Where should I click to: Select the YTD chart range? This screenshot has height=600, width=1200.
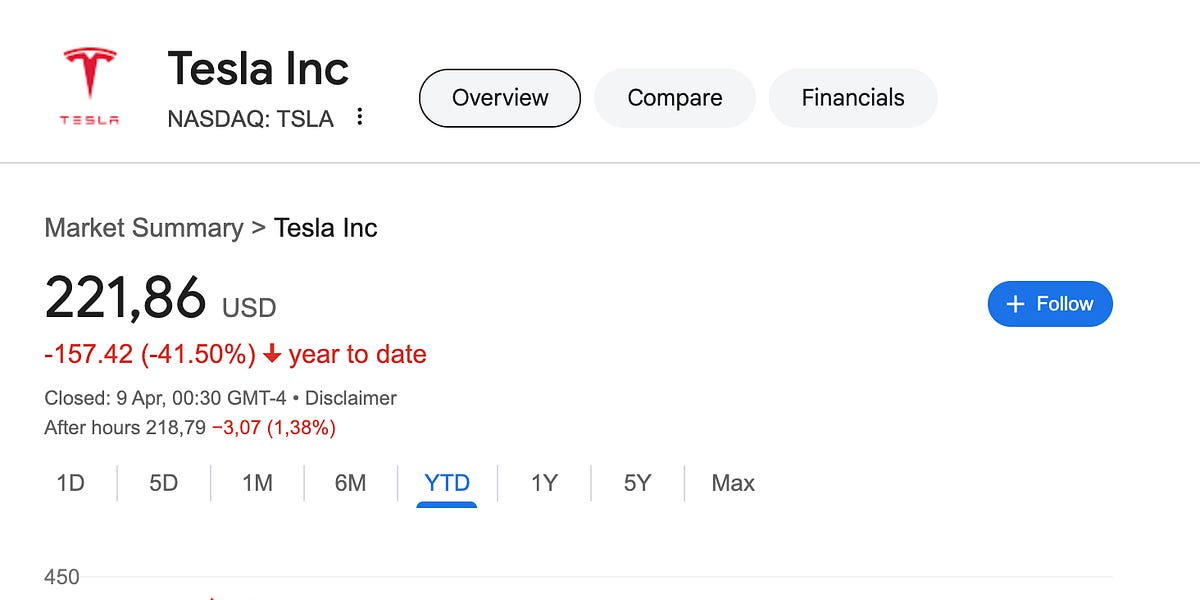[x=447, y=484]
